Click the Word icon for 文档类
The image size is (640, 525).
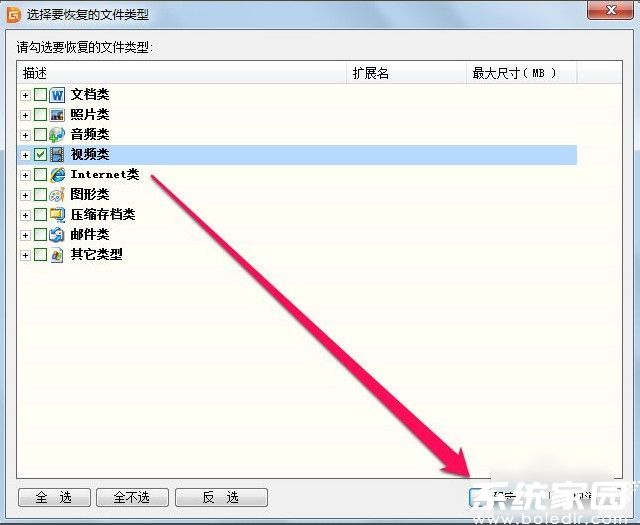coord(57,95)
